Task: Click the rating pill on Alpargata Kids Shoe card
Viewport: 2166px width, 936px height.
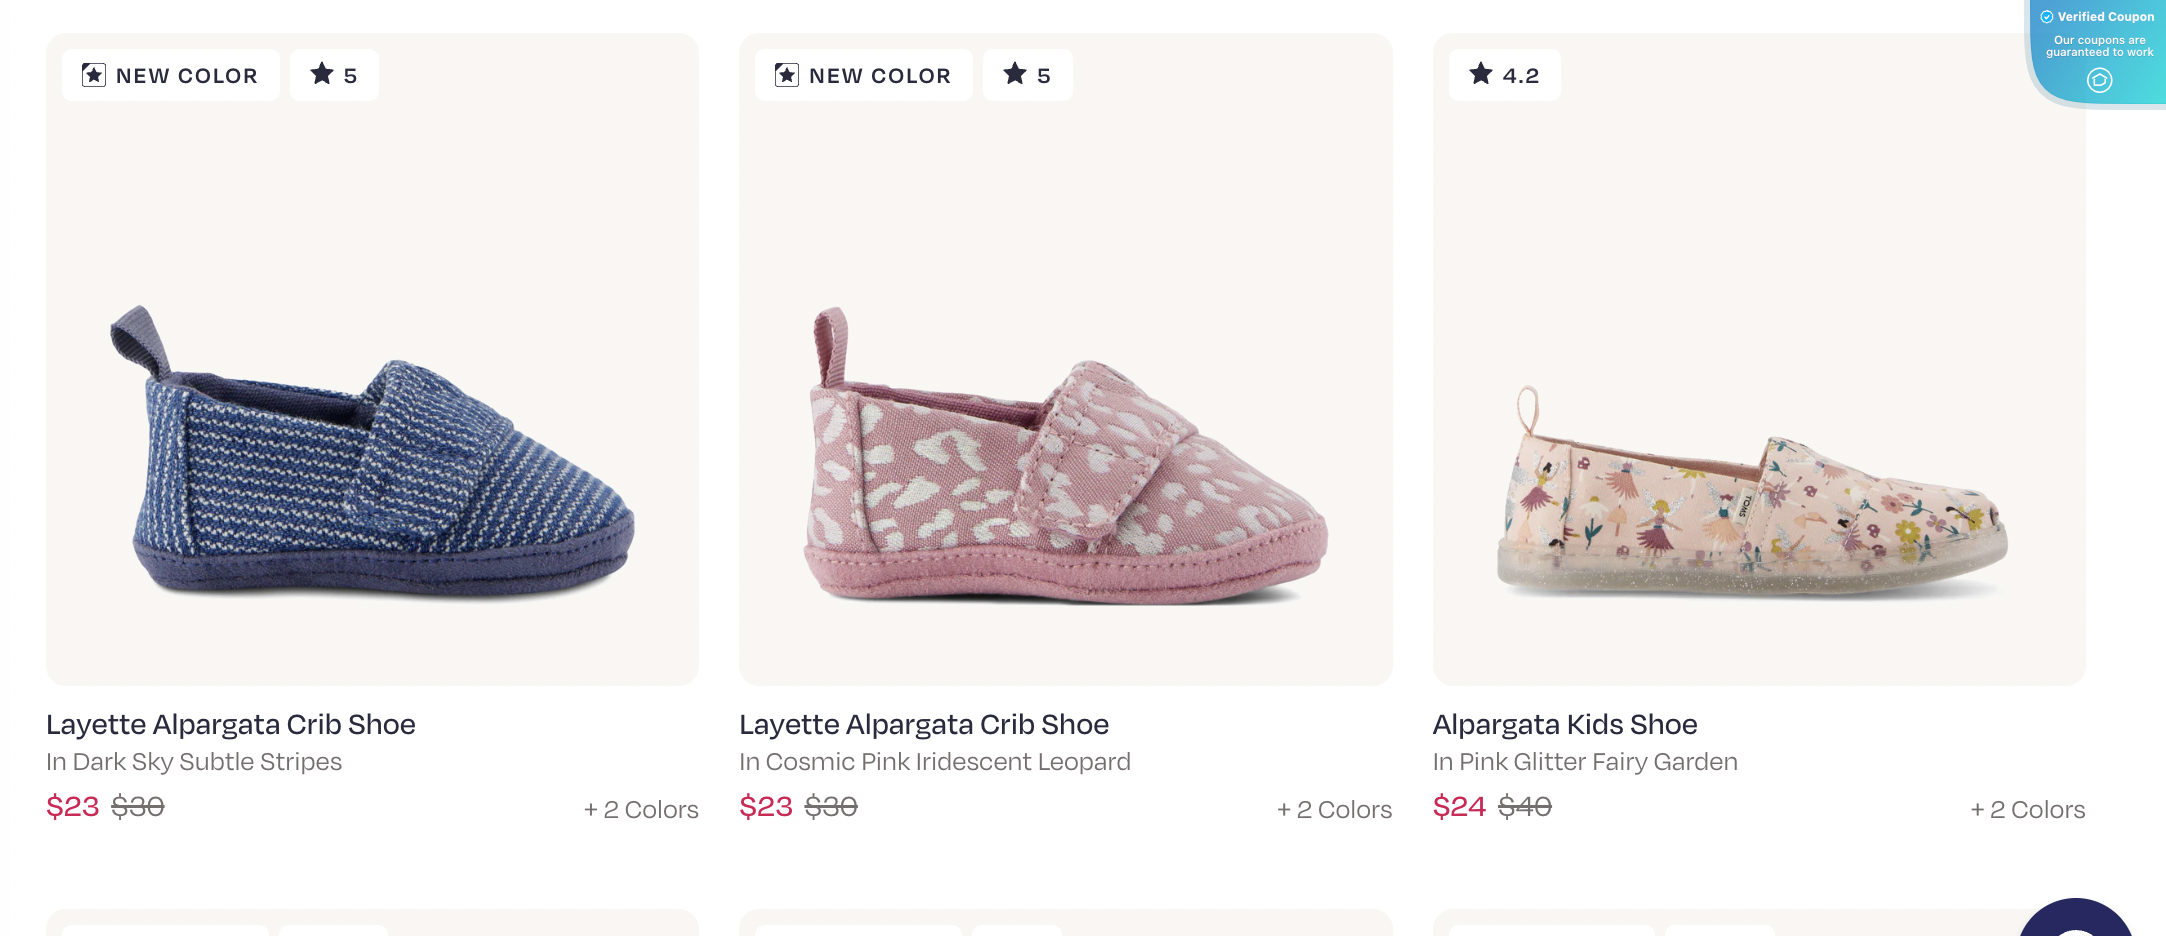Action: pyautogui.click(x=1504, y=74)
